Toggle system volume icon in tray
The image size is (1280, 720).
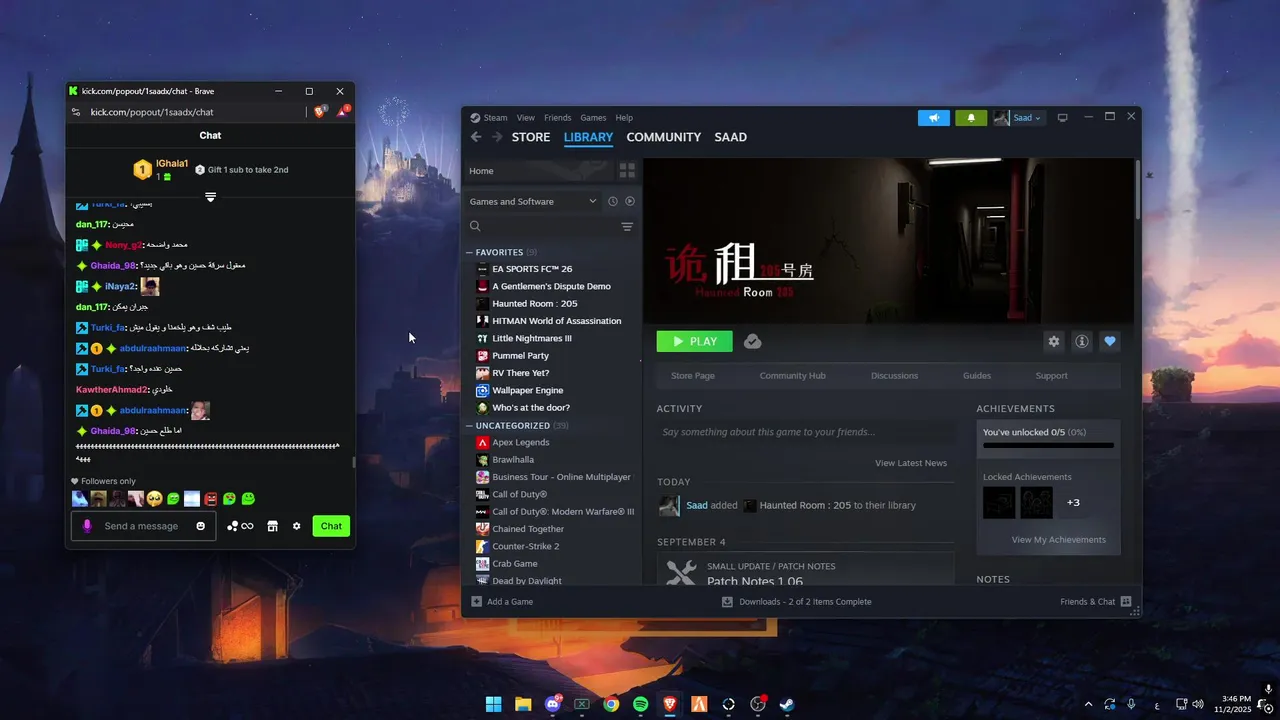(1197, 704)
